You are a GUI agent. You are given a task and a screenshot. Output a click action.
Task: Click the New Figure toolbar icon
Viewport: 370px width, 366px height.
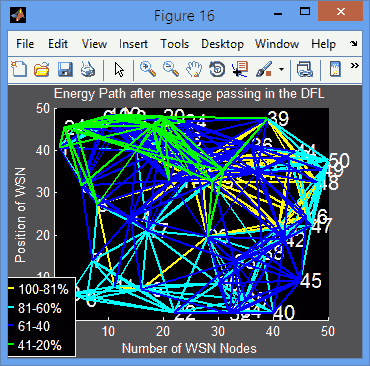click(x=19, y=69)
